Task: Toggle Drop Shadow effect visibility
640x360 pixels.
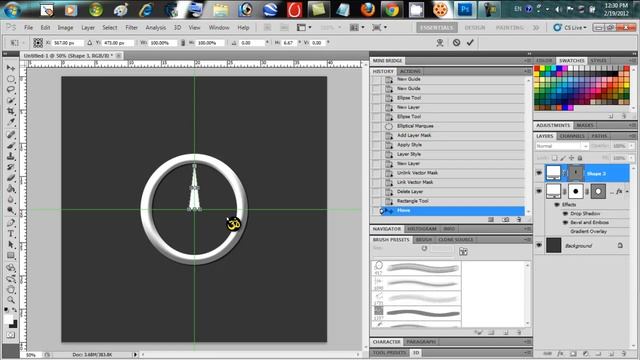Action: [x=565, y=213]
